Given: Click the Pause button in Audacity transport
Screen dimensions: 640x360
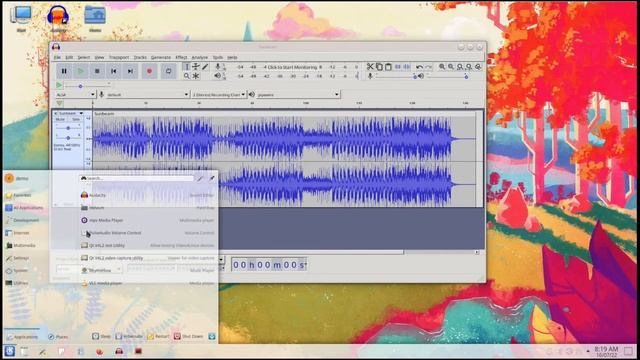Looking at the screenshot, I should click(64, 71).
